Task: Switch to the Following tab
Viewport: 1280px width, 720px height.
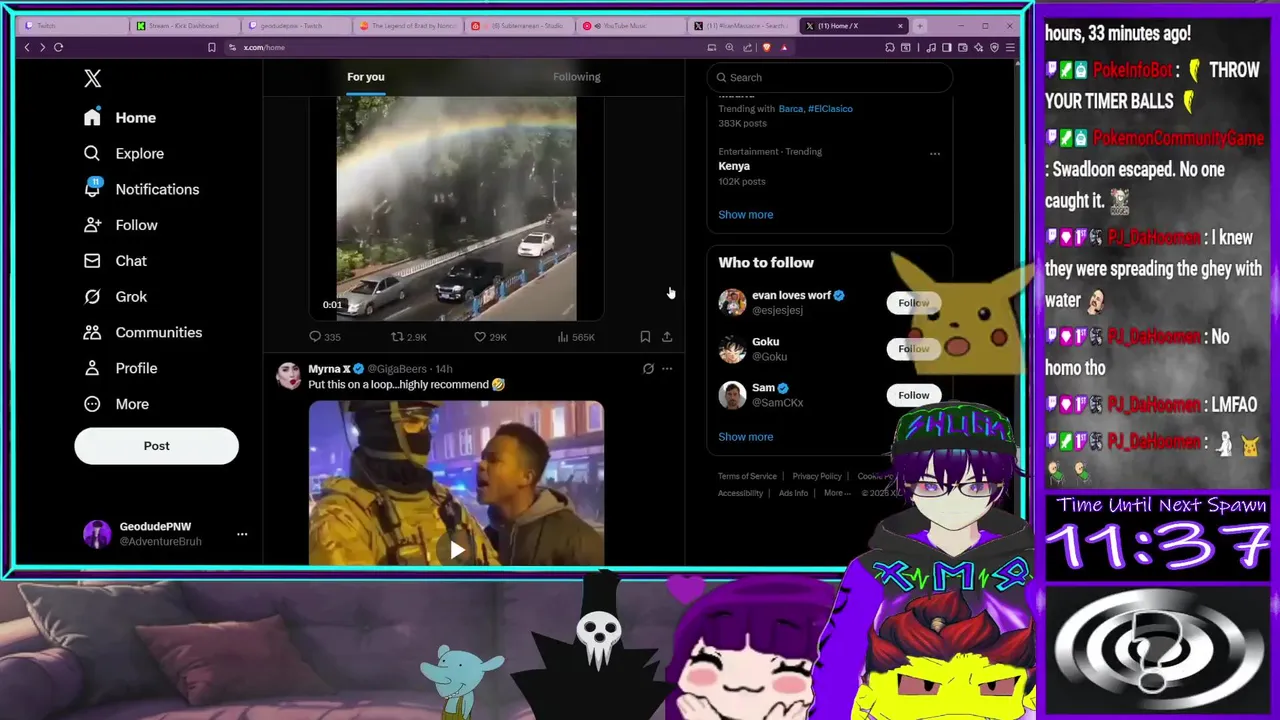Action: (577, 77)
